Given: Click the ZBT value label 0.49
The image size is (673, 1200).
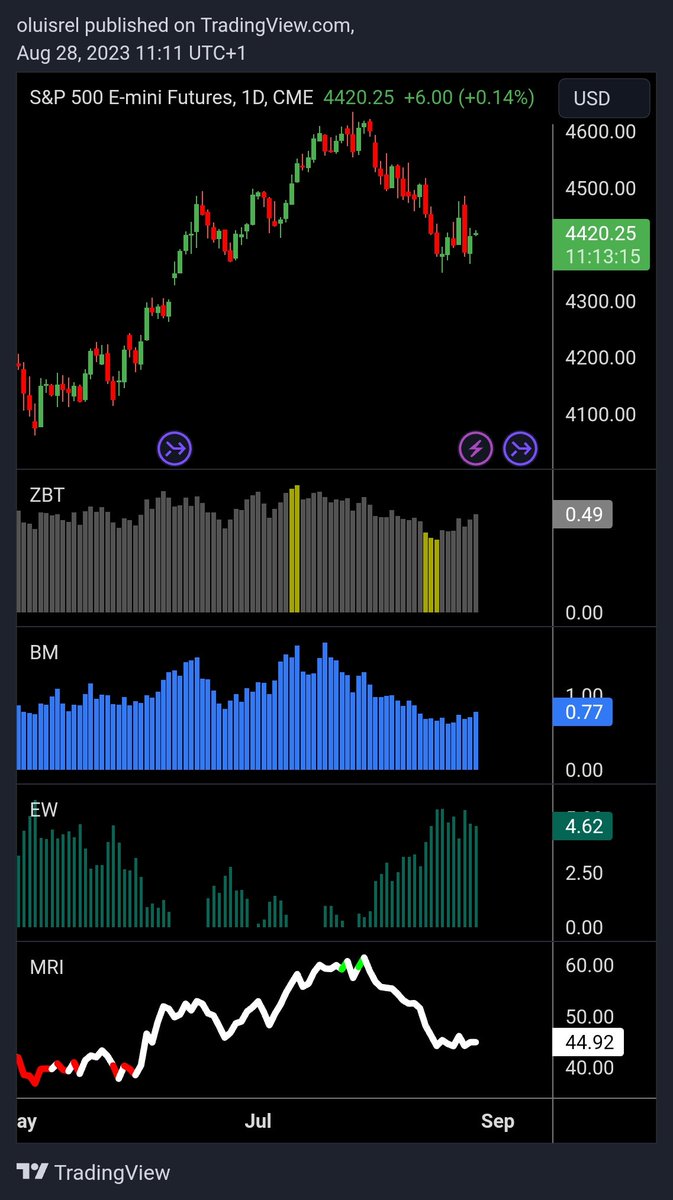Looking at the screenshot, I should [x=582, y=515].
